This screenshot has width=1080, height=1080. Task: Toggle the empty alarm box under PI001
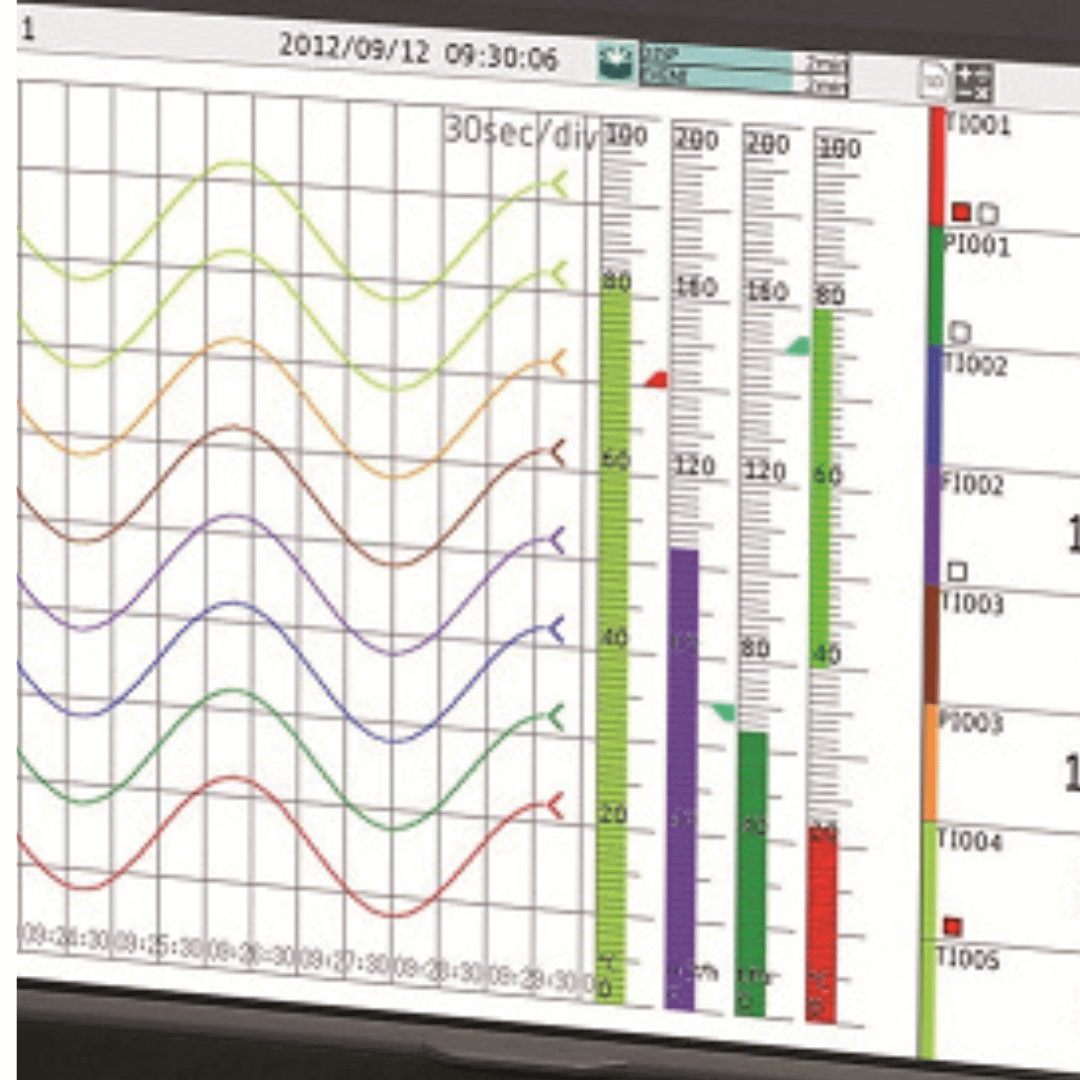pyautogui.click(x=960, y=332)
